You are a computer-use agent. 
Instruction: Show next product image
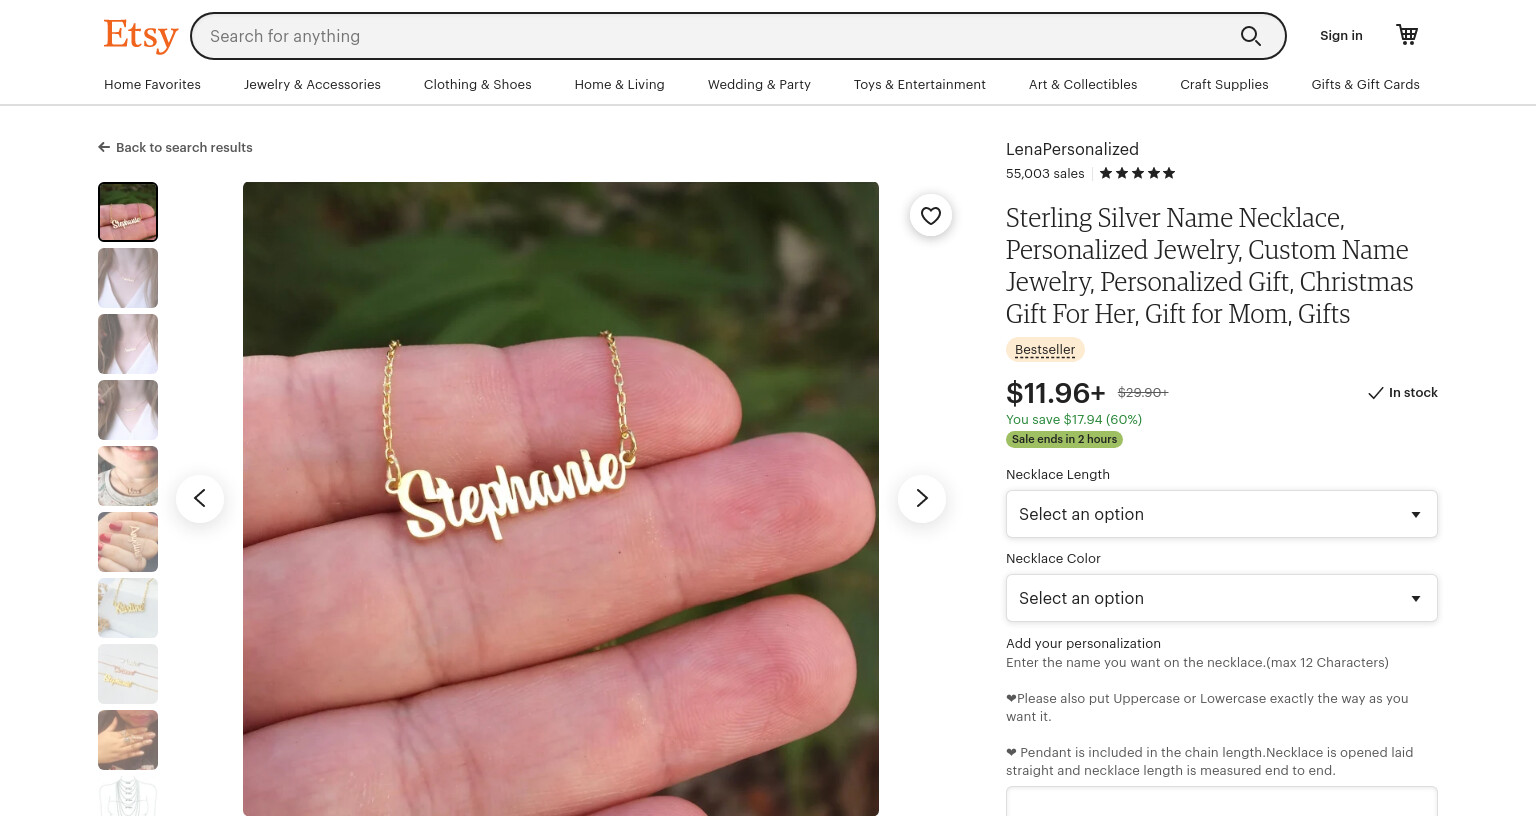coord(922,498)
